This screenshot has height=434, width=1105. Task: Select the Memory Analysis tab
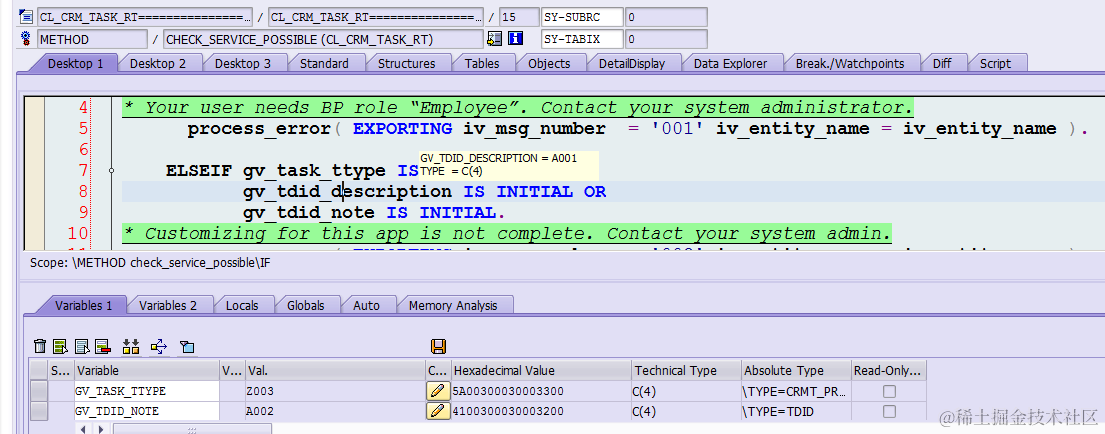pos(453,306)
